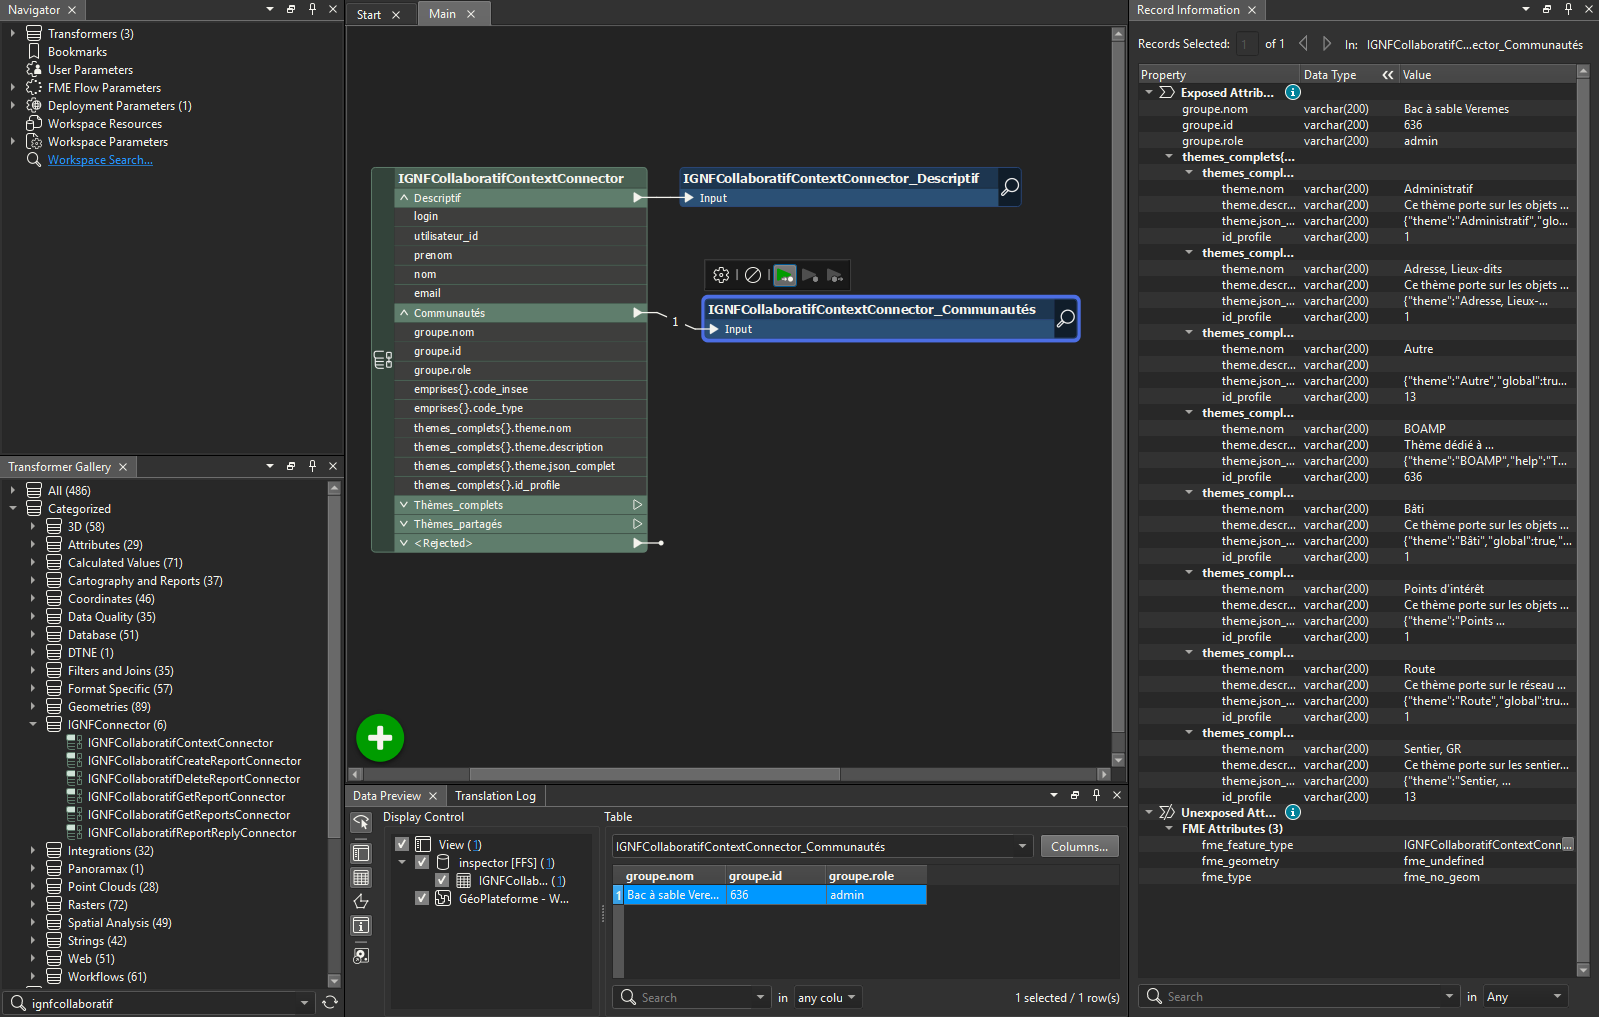1599x1017 pixels.
Task: Click the canvas horizontal scrollbar thumb
Action: point(655,774)
